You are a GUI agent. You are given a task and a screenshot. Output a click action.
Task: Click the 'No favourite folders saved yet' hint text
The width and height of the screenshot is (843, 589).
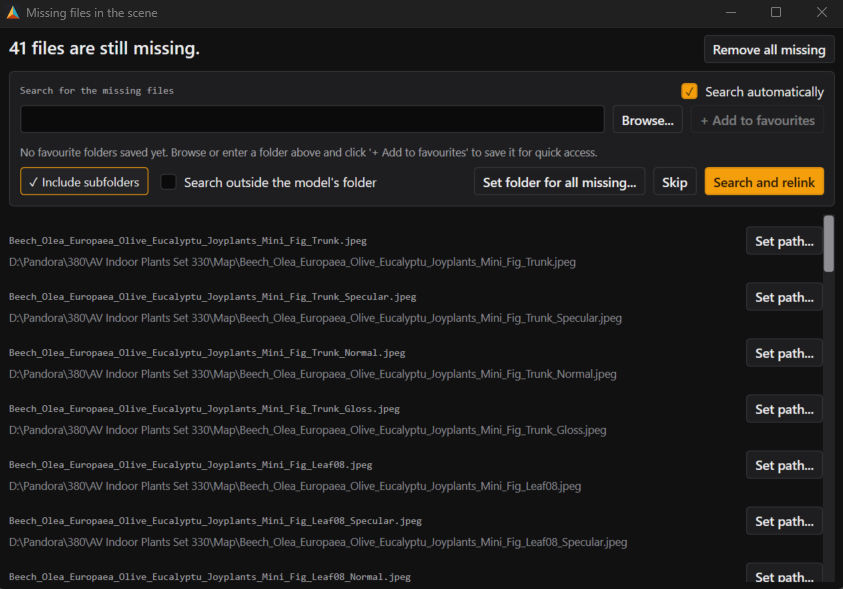tap(309, 153)
